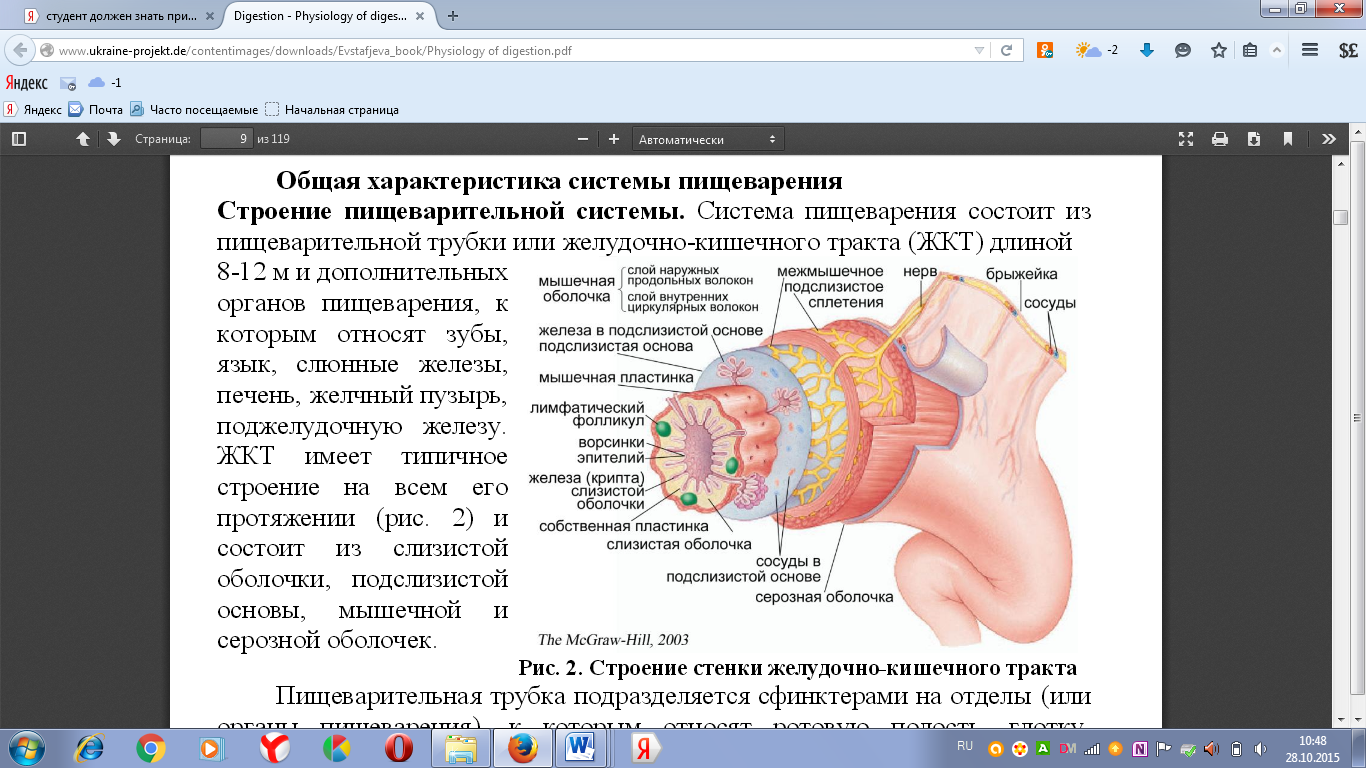1366x768 pixels.
Task: Launch Yandex Browser from taskbar
Action: (x=275, y=748)
